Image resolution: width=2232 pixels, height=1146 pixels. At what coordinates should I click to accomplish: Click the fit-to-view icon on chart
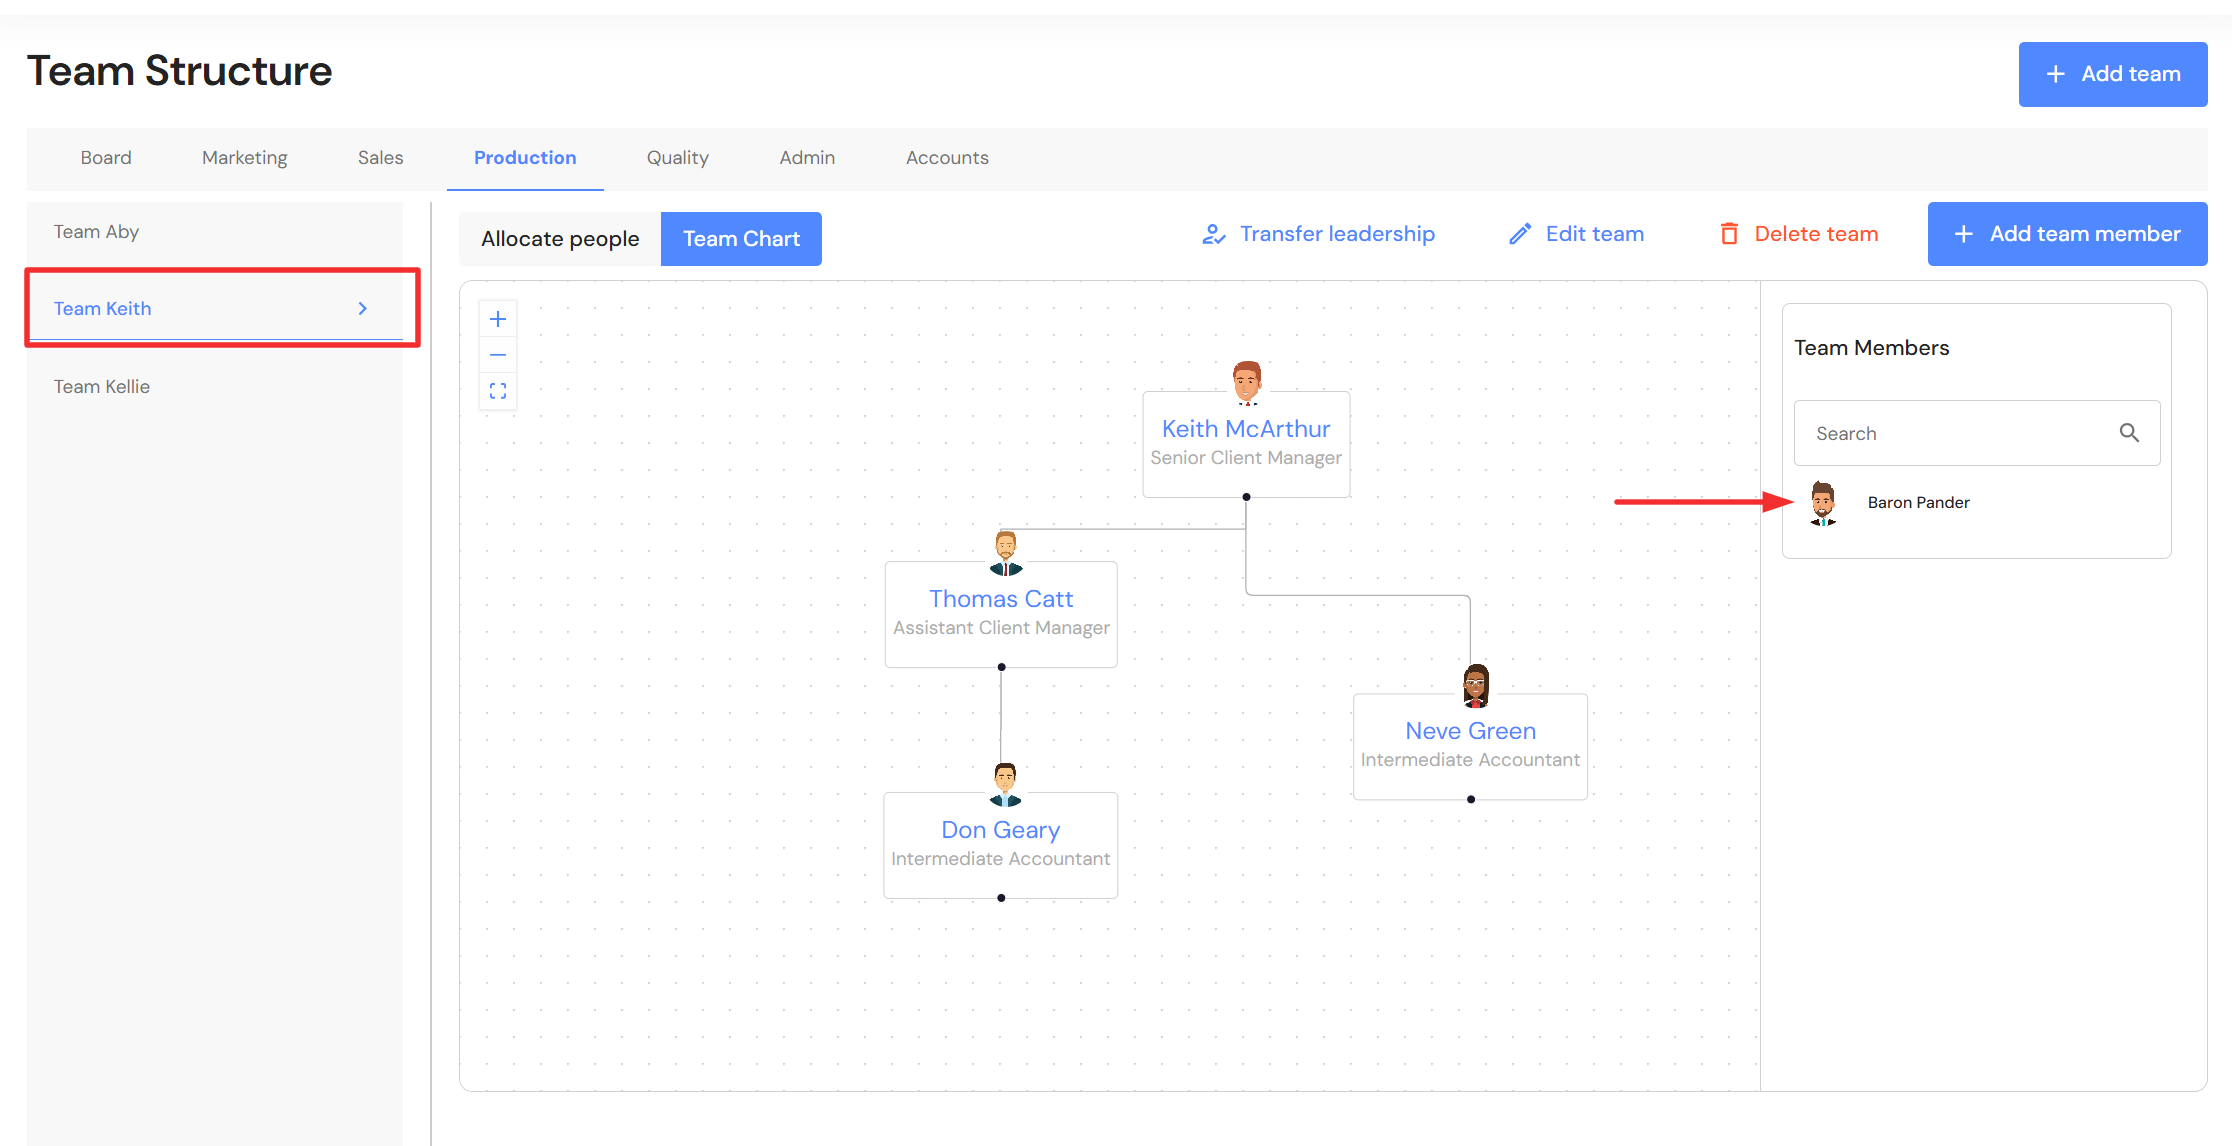[498, 391]
